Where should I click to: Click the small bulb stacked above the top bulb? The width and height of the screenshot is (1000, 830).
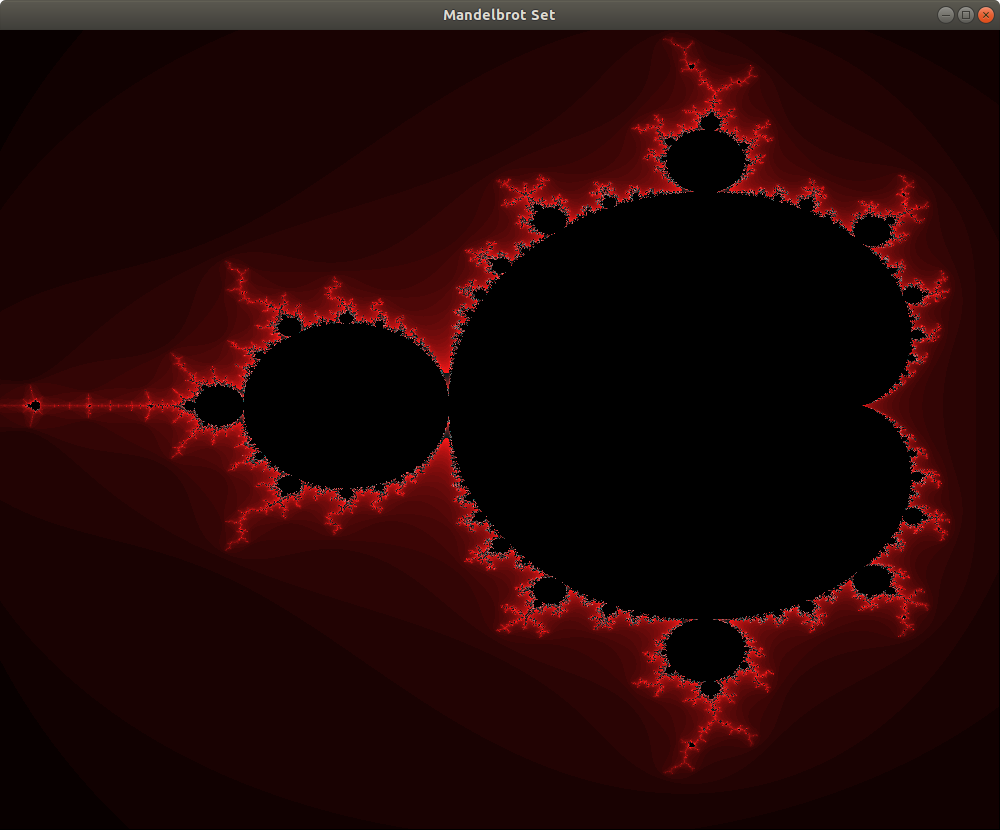[709, 122]
